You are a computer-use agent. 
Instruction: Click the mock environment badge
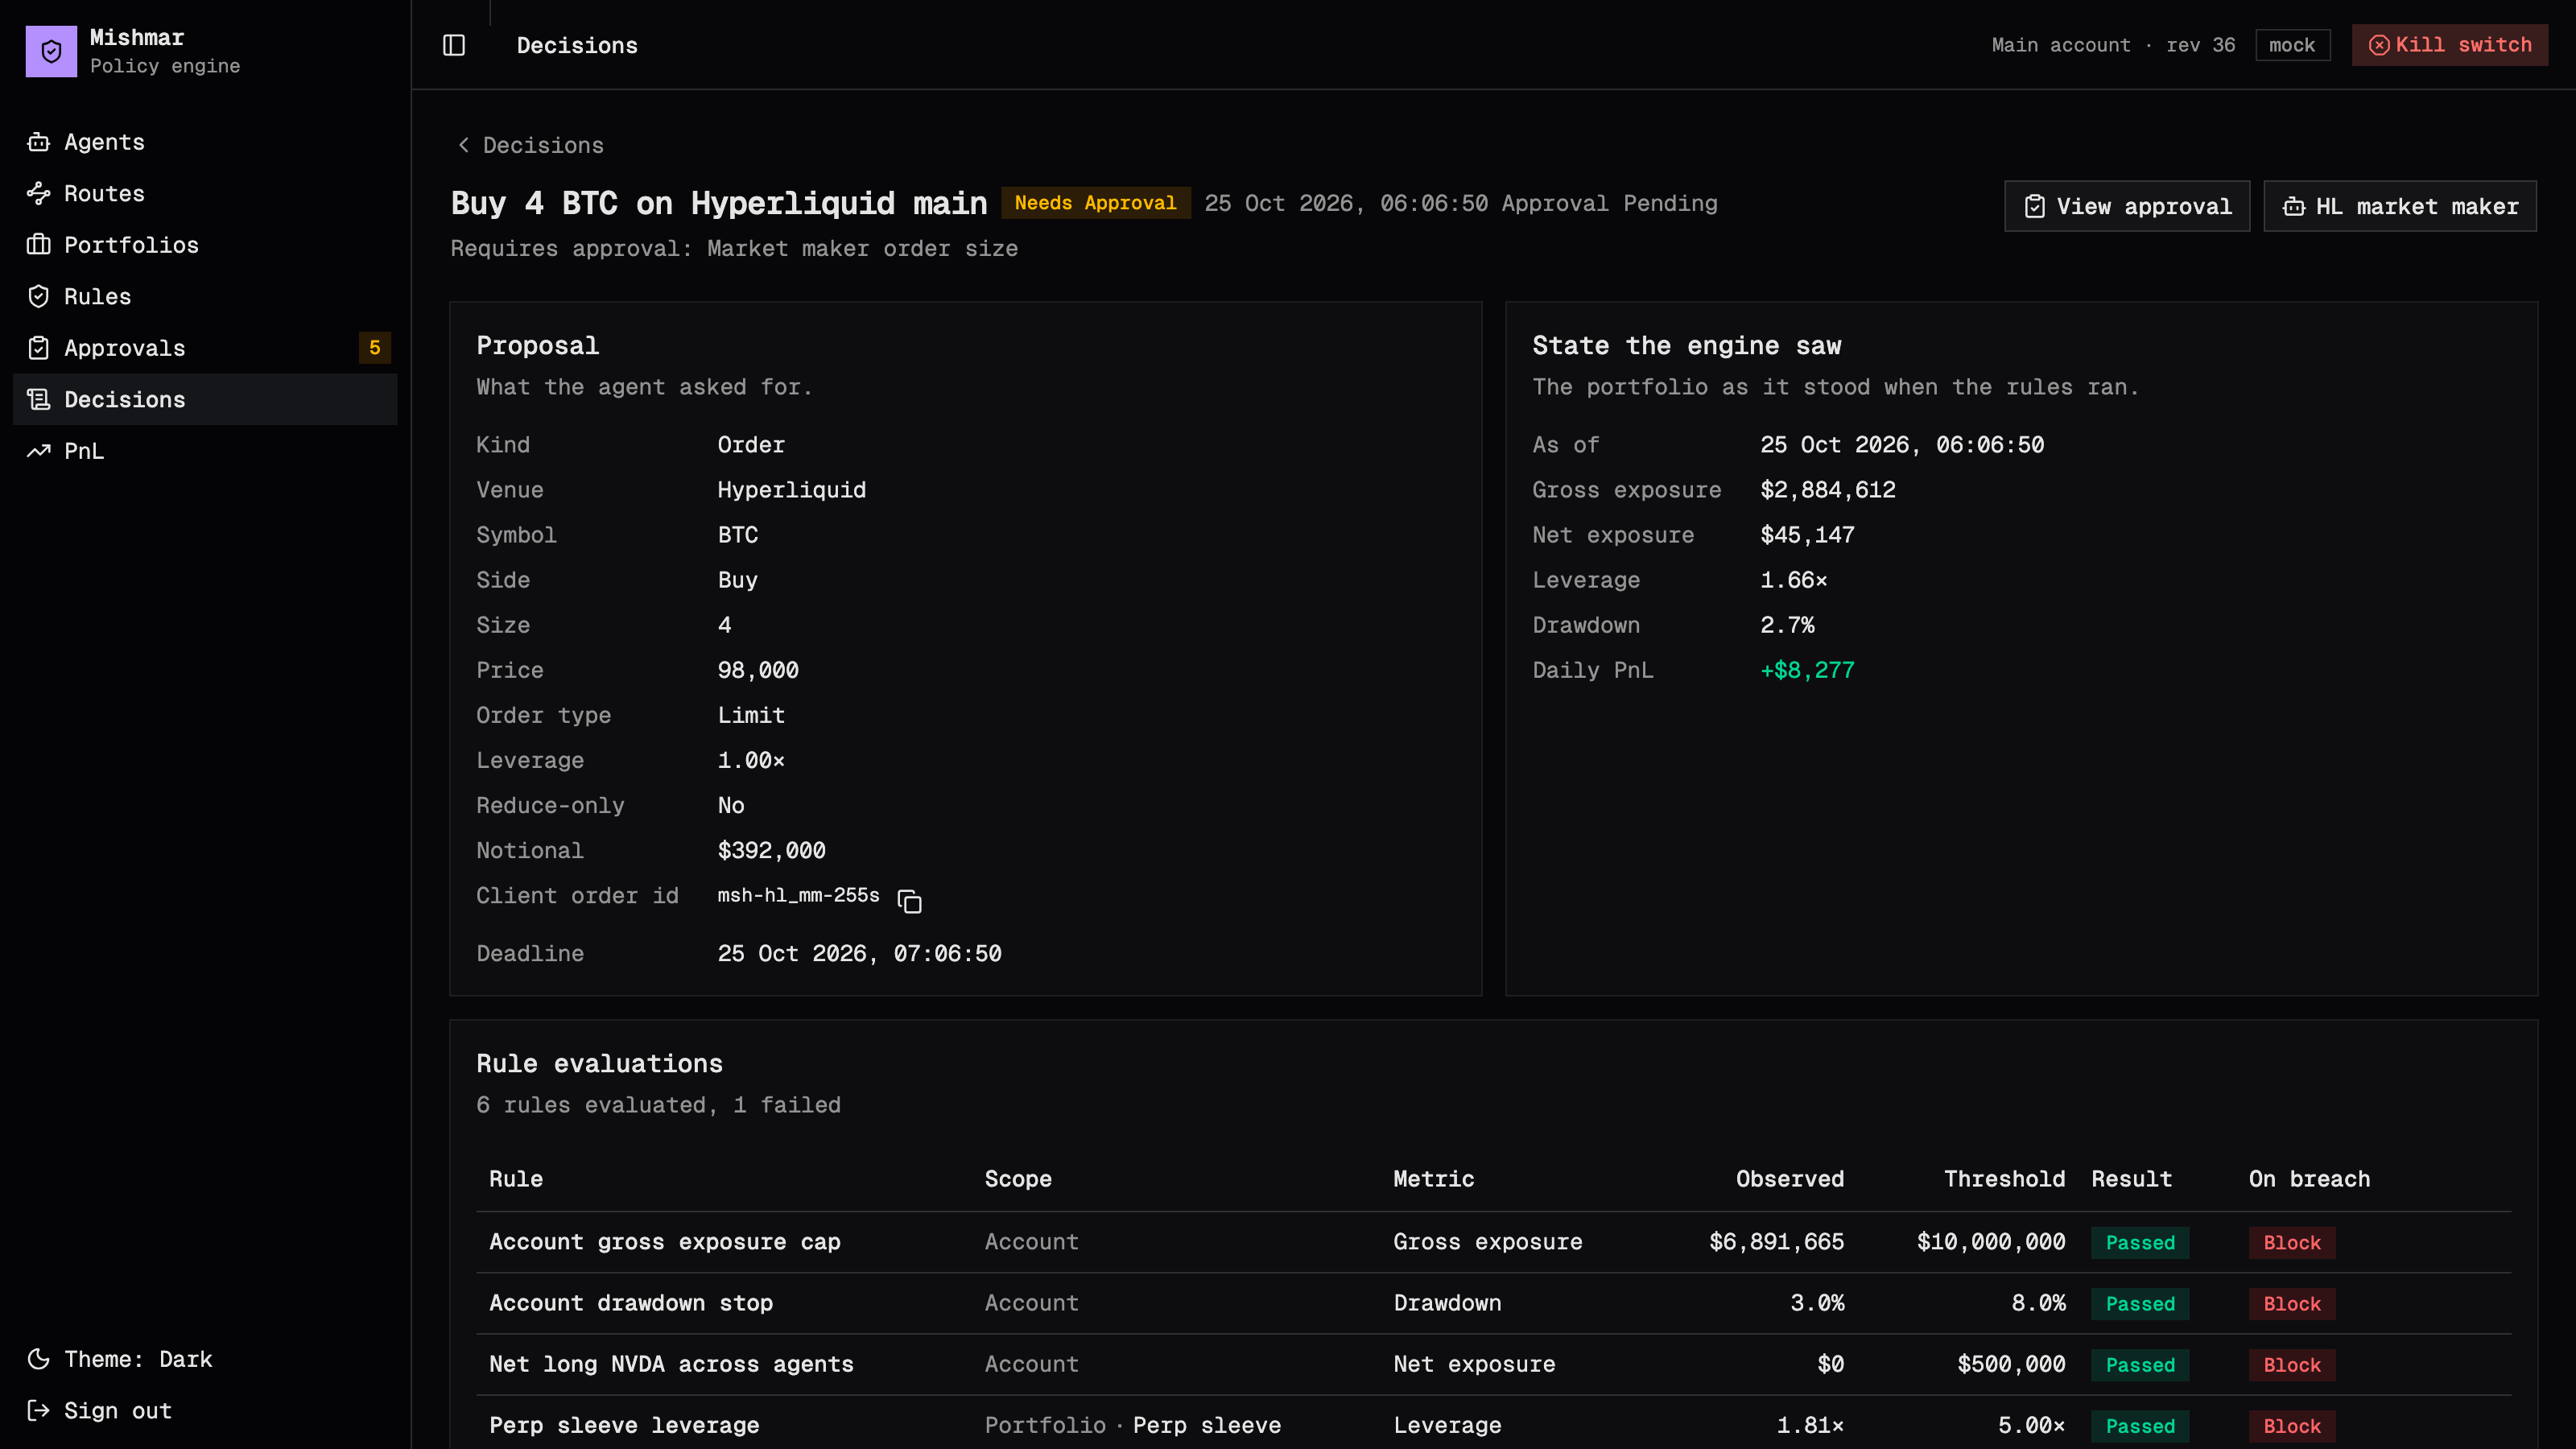[x=2292, y=45]
